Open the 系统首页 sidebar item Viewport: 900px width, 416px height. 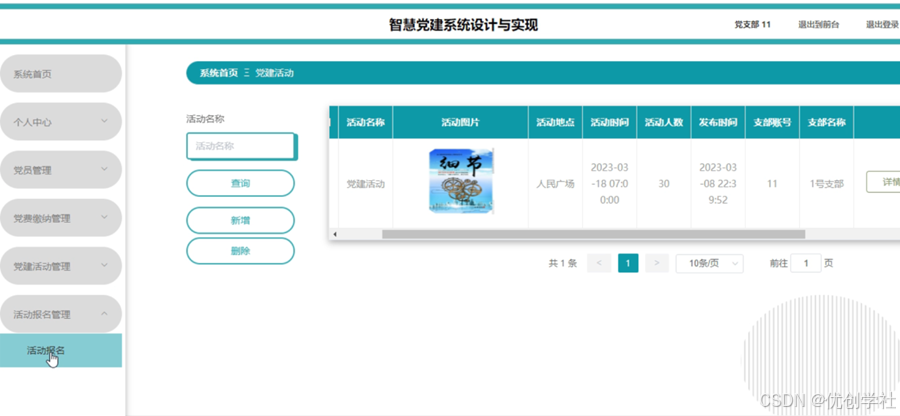pyautogui.click(x=61, y=74)
